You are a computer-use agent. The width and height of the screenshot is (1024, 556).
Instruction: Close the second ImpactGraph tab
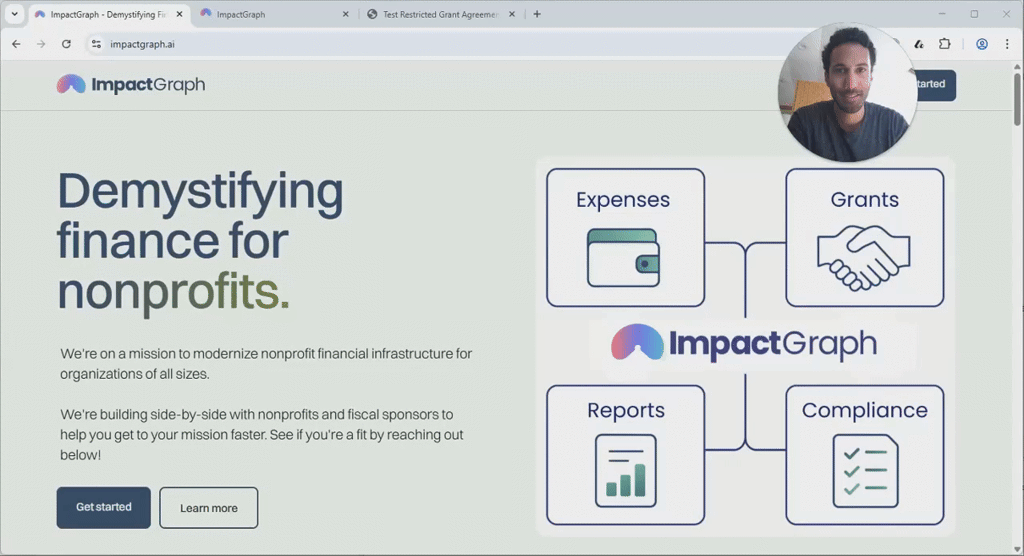[x=345, y=14]
